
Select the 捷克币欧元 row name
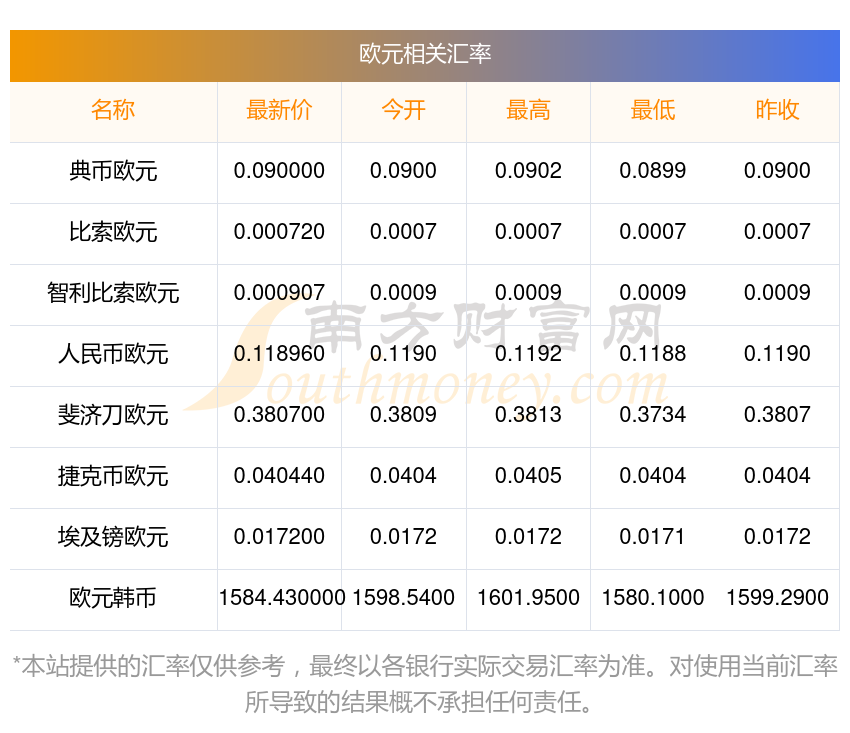(113, 476)
